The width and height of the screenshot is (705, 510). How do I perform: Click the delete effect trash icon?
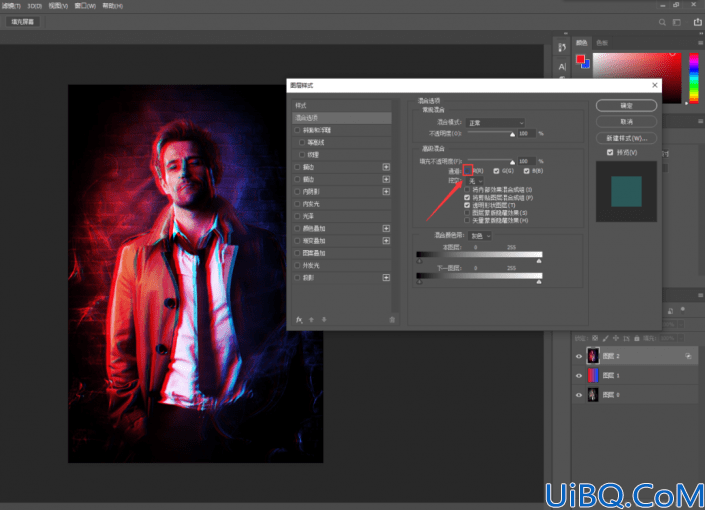point(392,320)
